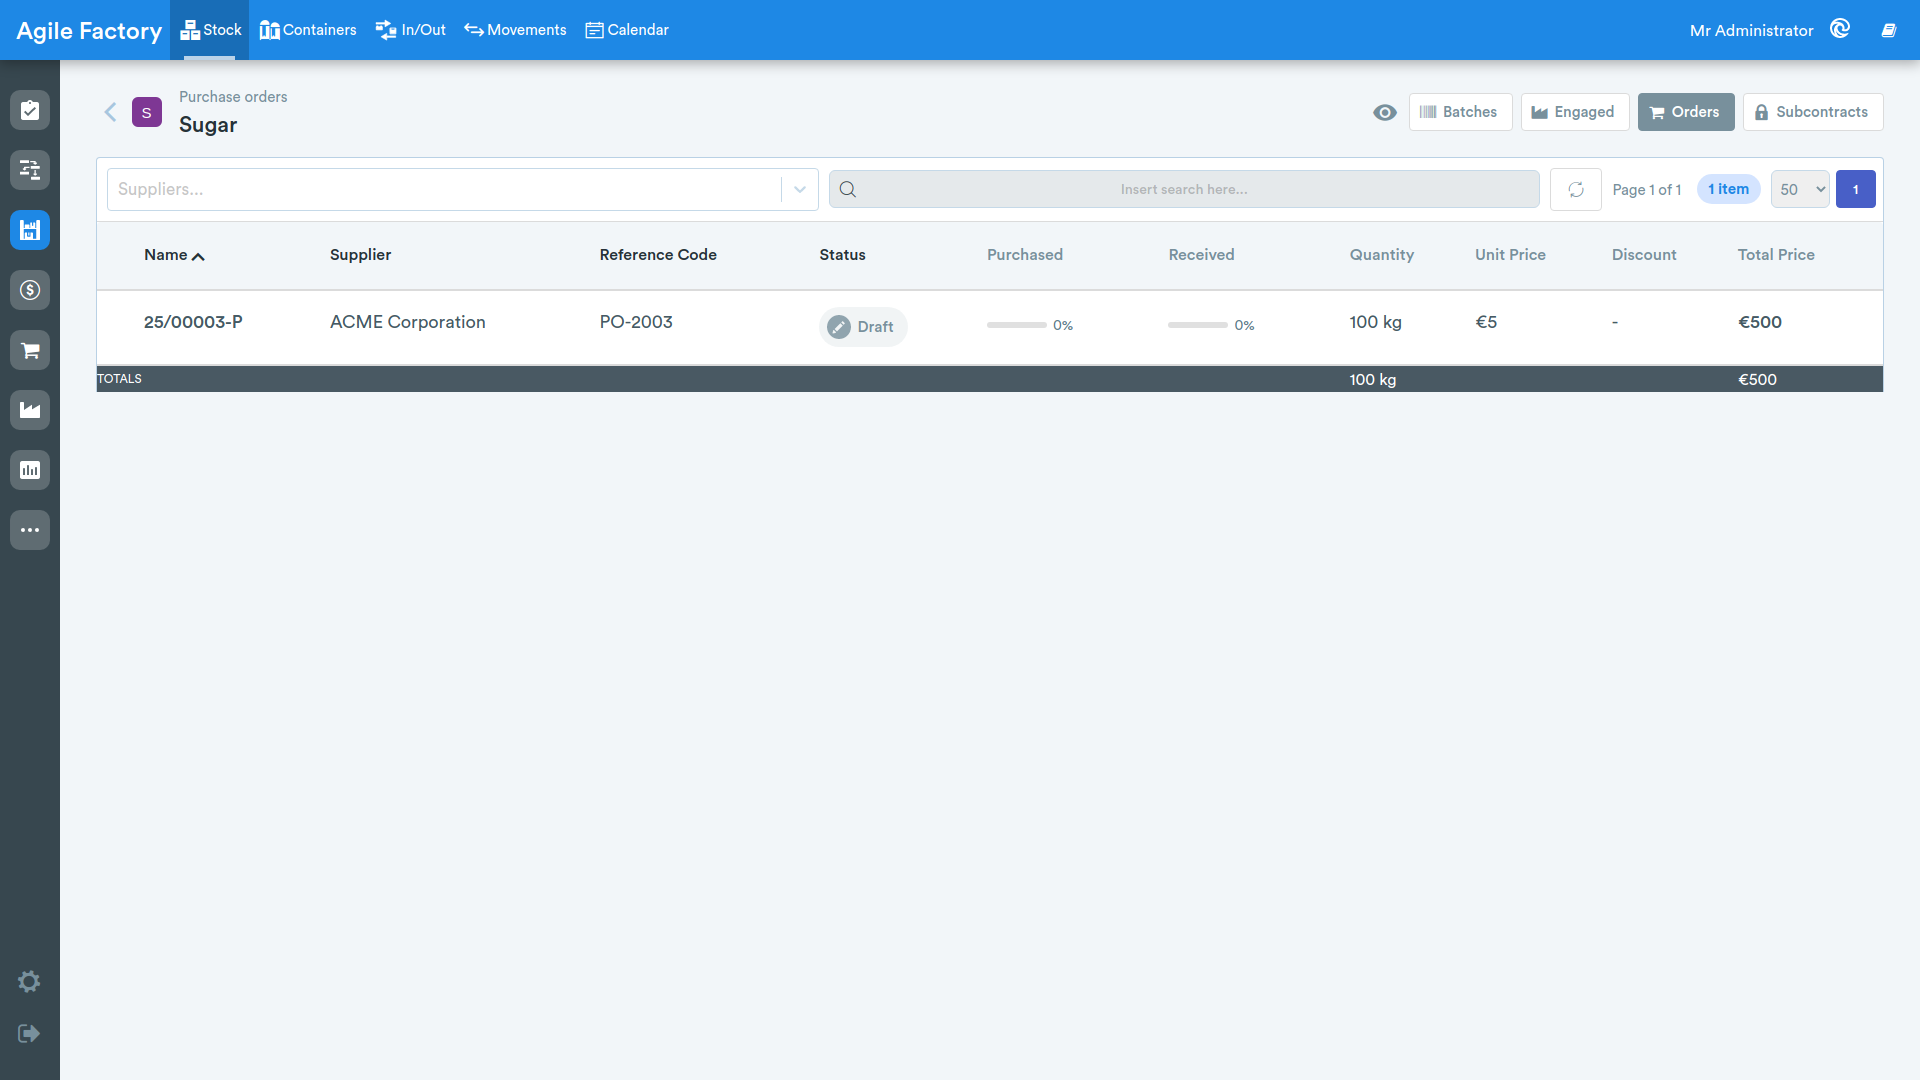Open settings gear icon
Screen dimensions: 1920x1080
[x=29, y=982]
